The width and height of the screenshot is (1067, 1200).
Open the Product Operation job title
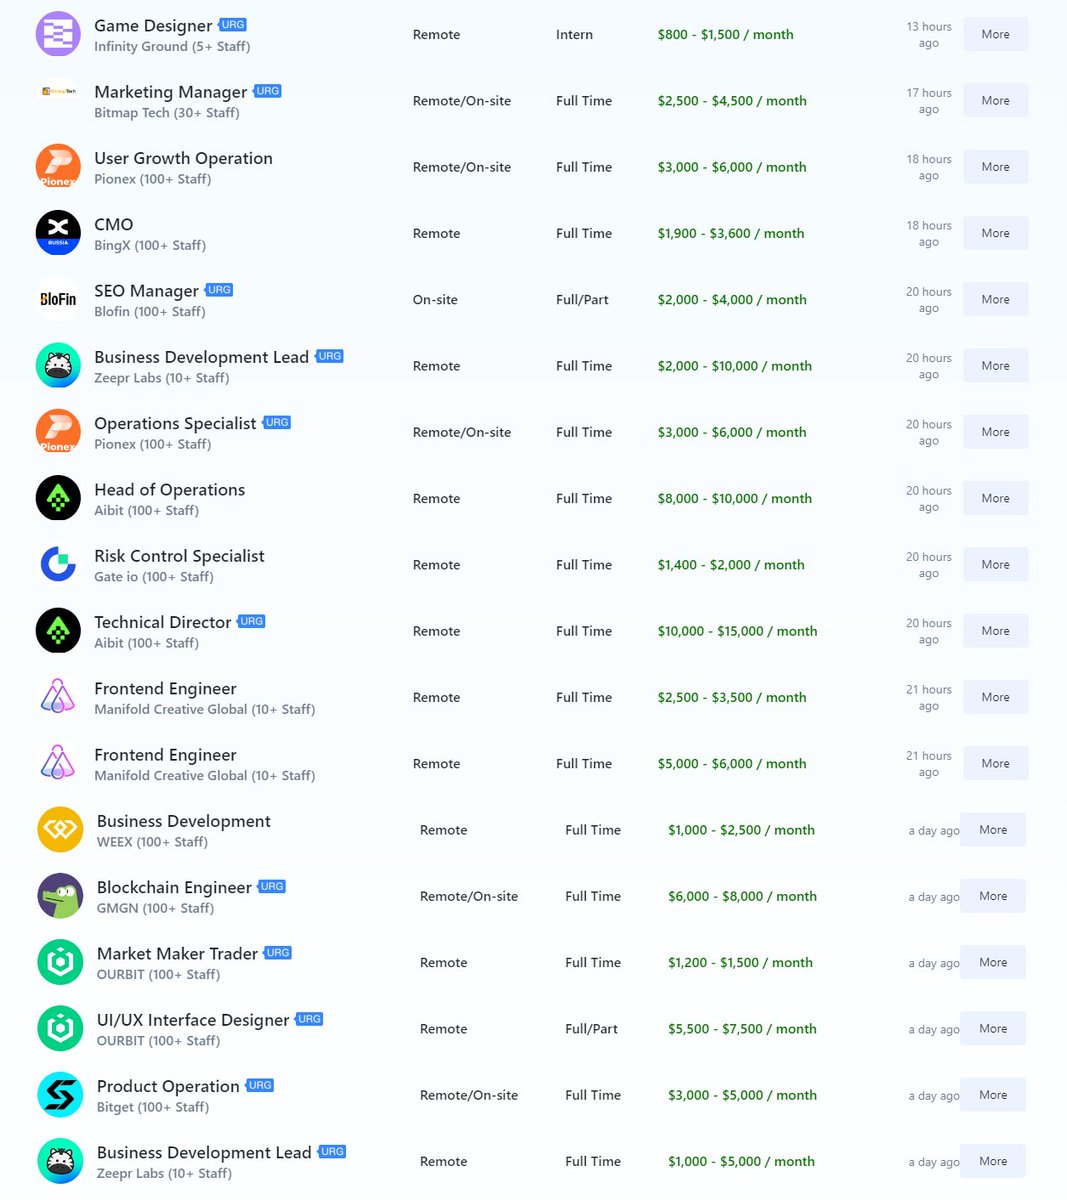(168, 1086)
